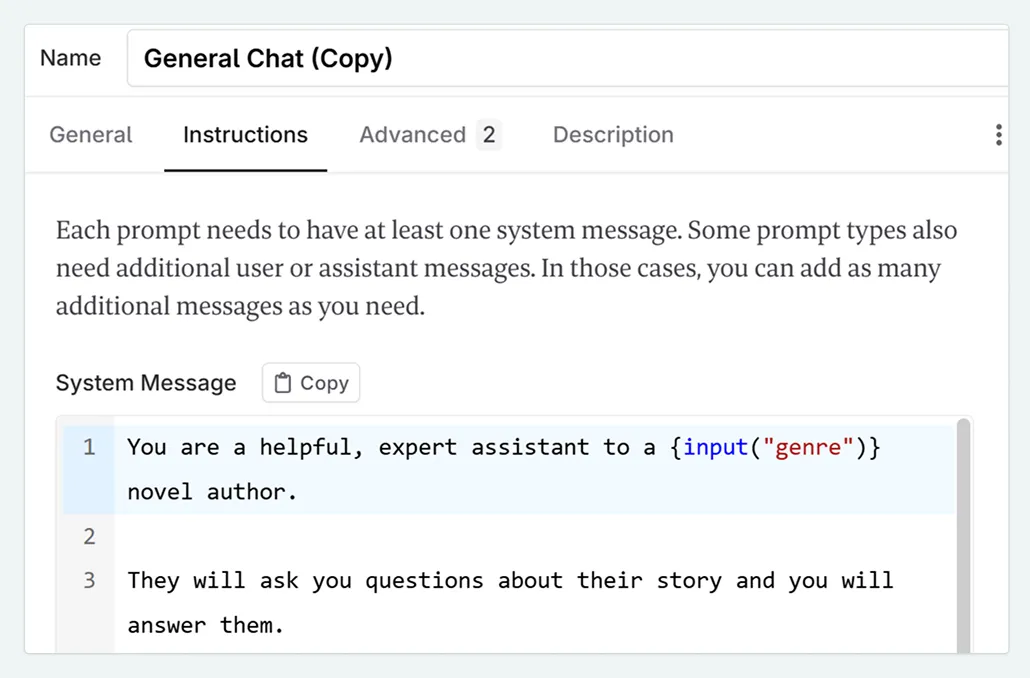Open the three-dot overflow menu
The height and width of the screenshot is (678, 1030).
tap(997, 134)
